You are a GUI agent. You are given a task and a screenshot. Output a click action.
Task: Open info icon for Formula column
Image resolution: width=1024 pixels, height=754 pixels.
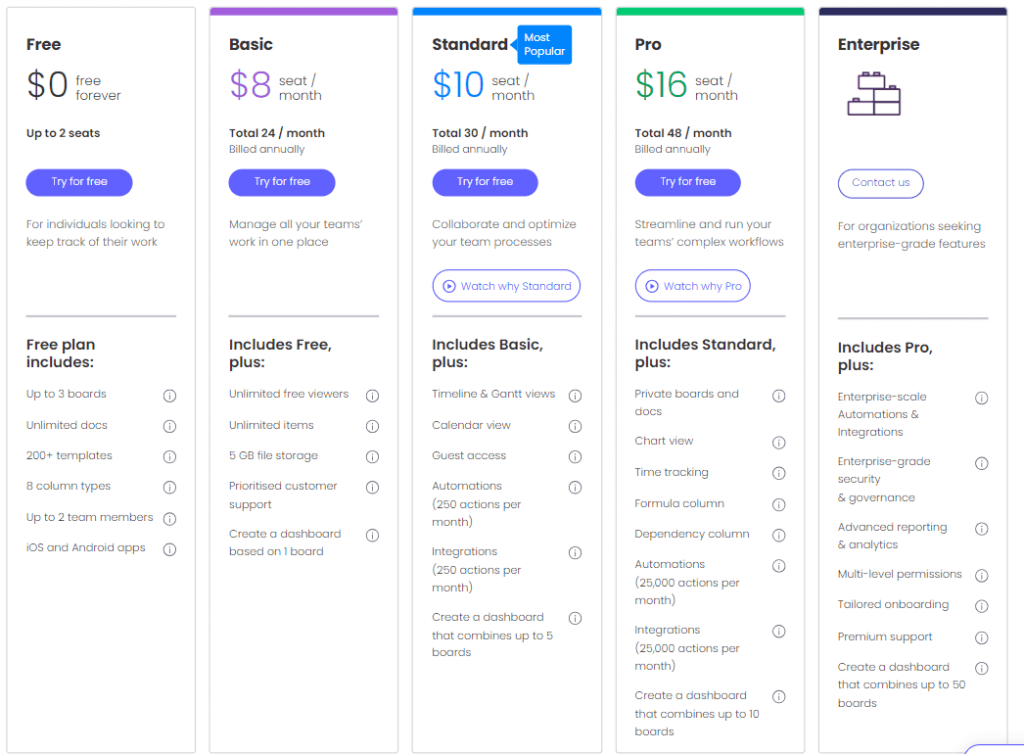click(x=778, y=505)
